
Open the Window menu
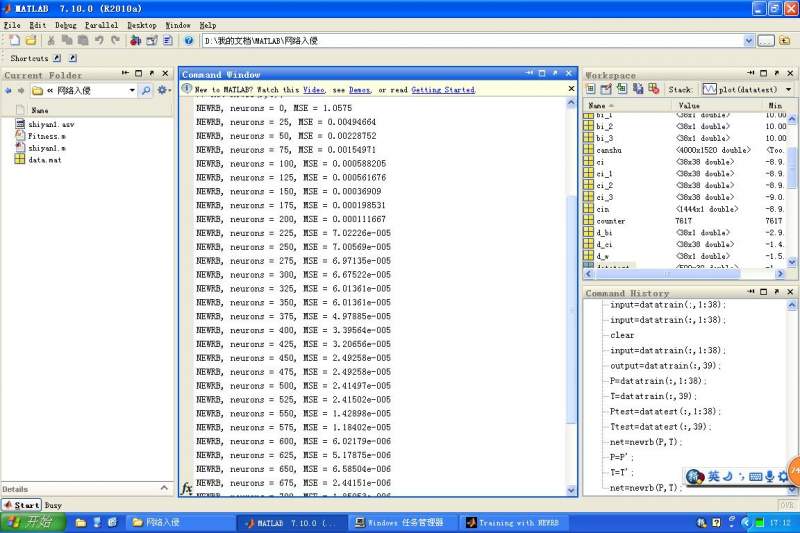tap(178, 25)
